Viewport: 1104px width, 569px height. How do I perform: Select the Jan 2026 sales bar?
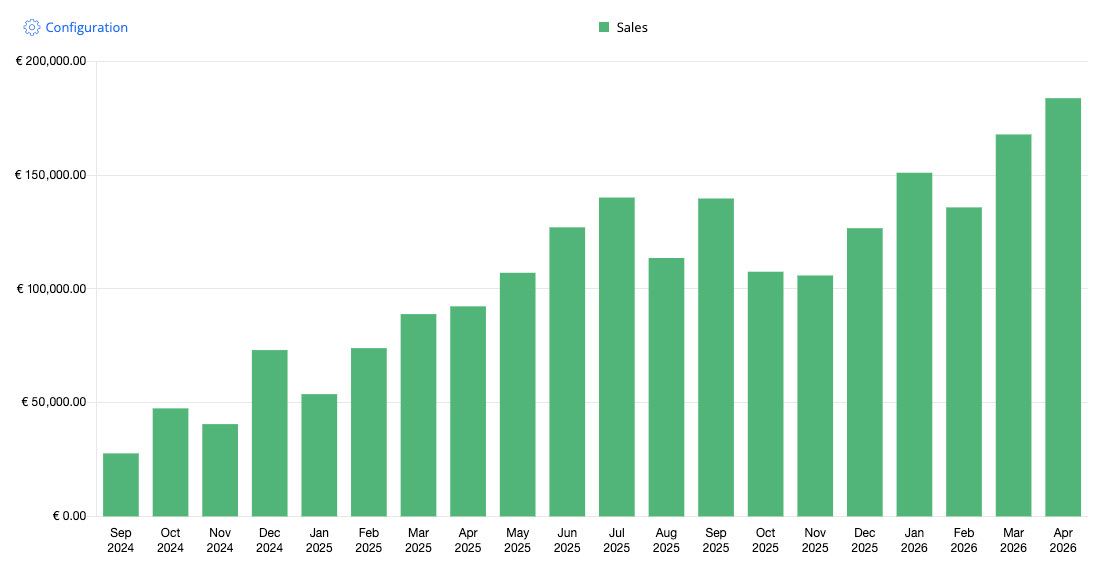click(x=915, y=344)
